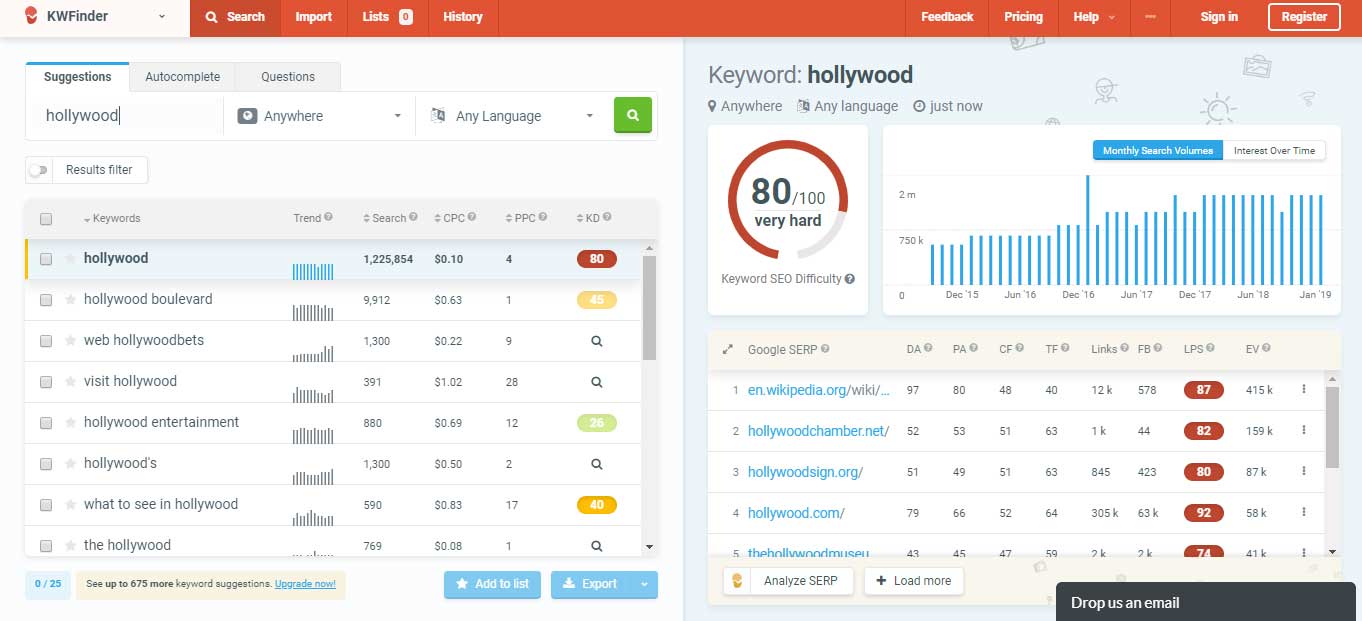The height and width of the screenshot is (621, 1362).
Task: Check the box beside the keyword 'hollywood'
Action: pyautogui.click(x=45, y=258)
